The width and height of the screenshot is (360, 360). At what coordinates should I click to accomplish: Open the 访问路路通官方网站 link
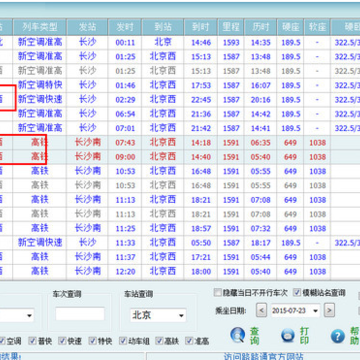pyautogui.click(x=263, y=356)
